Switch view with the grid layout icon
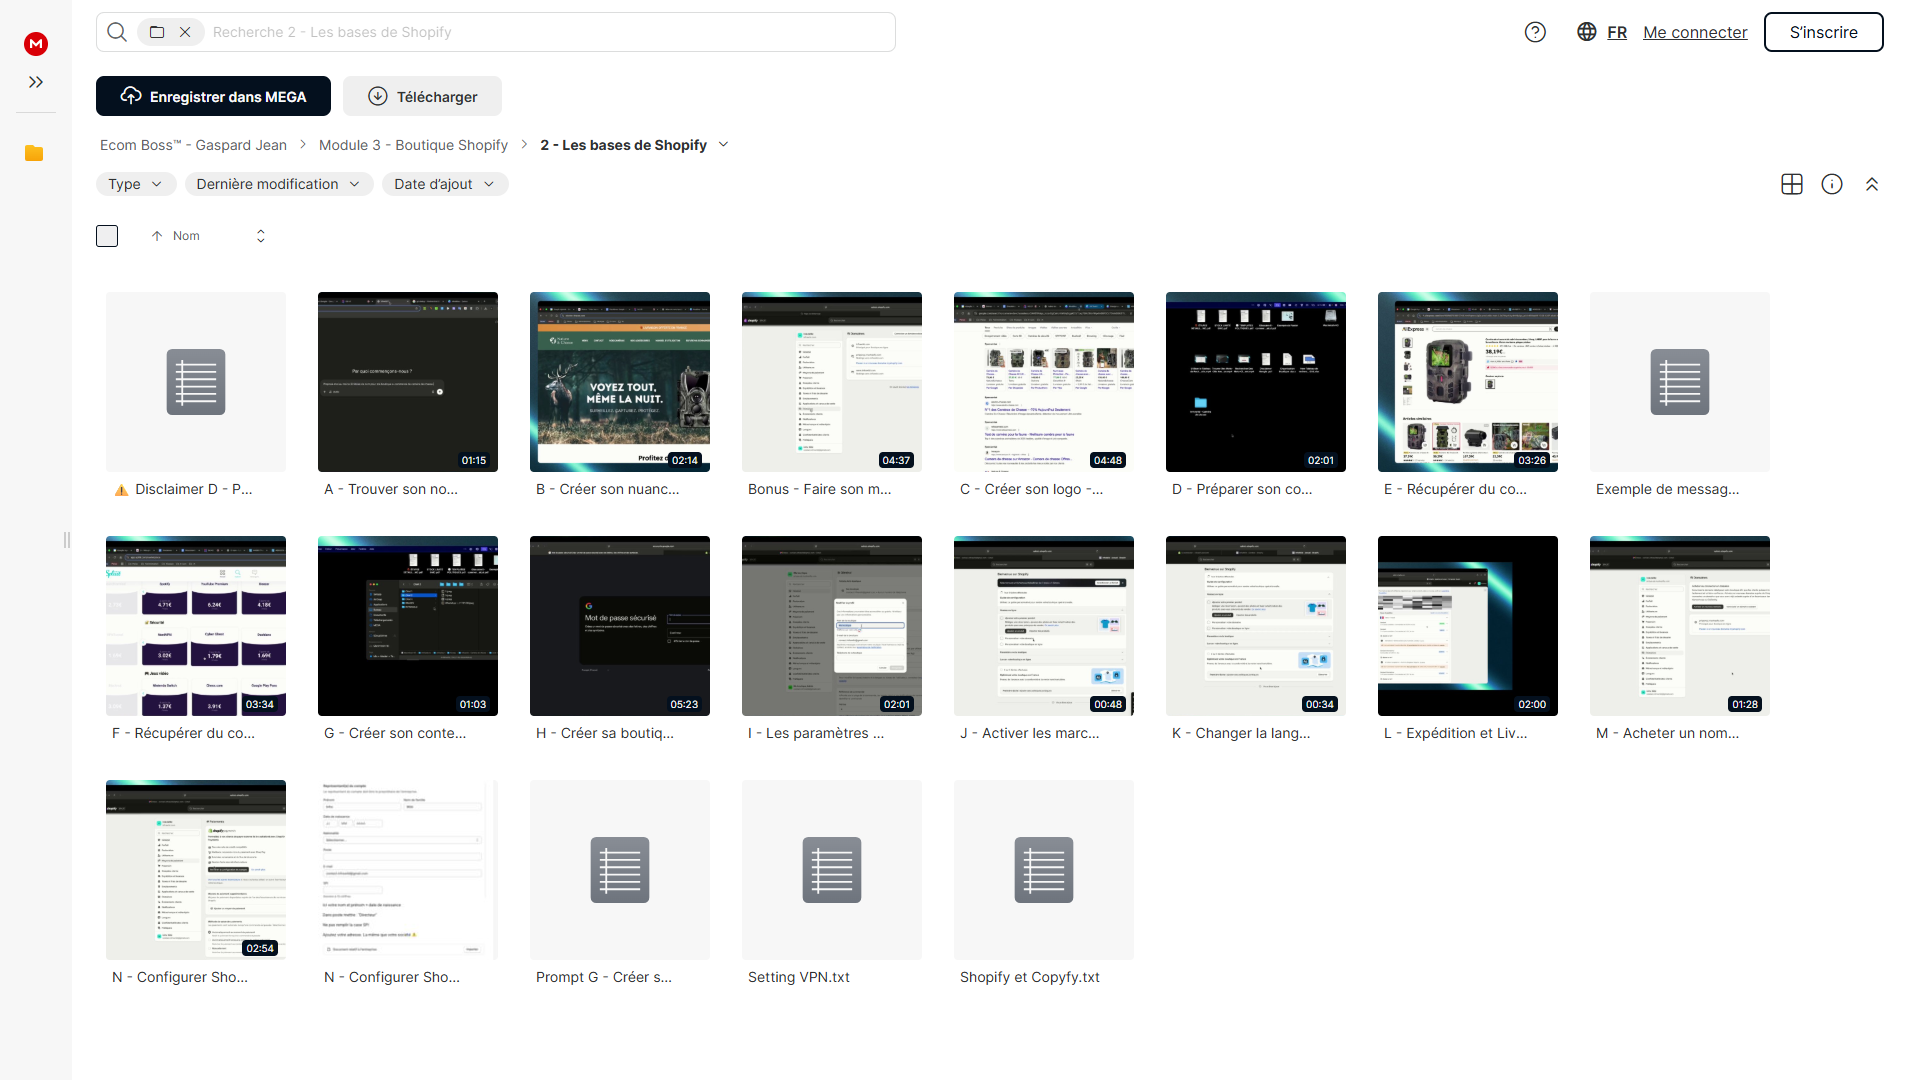1920x1080 pixels. pyautogui.click(x=1792, y=184)
